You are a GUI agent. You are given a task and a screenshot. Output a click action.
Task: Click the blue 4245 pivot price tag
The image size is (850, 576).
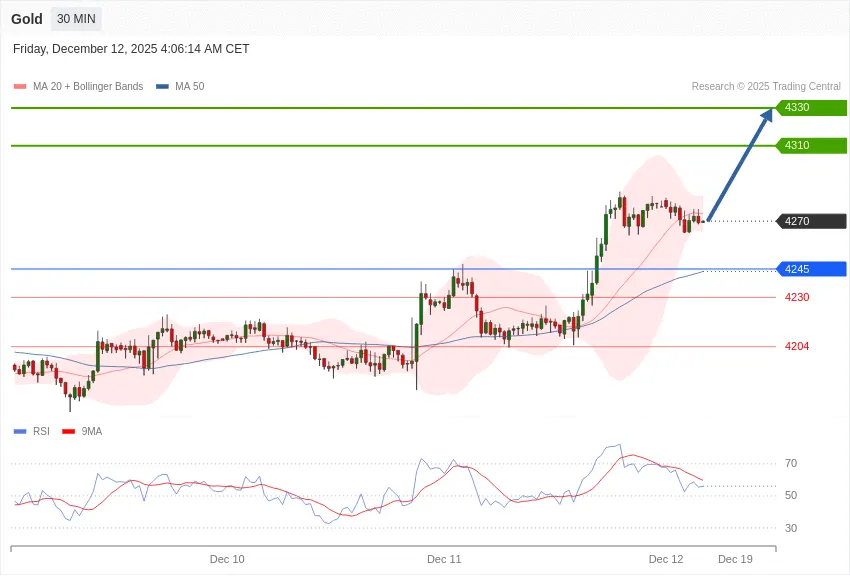click(x=810, y=269)
